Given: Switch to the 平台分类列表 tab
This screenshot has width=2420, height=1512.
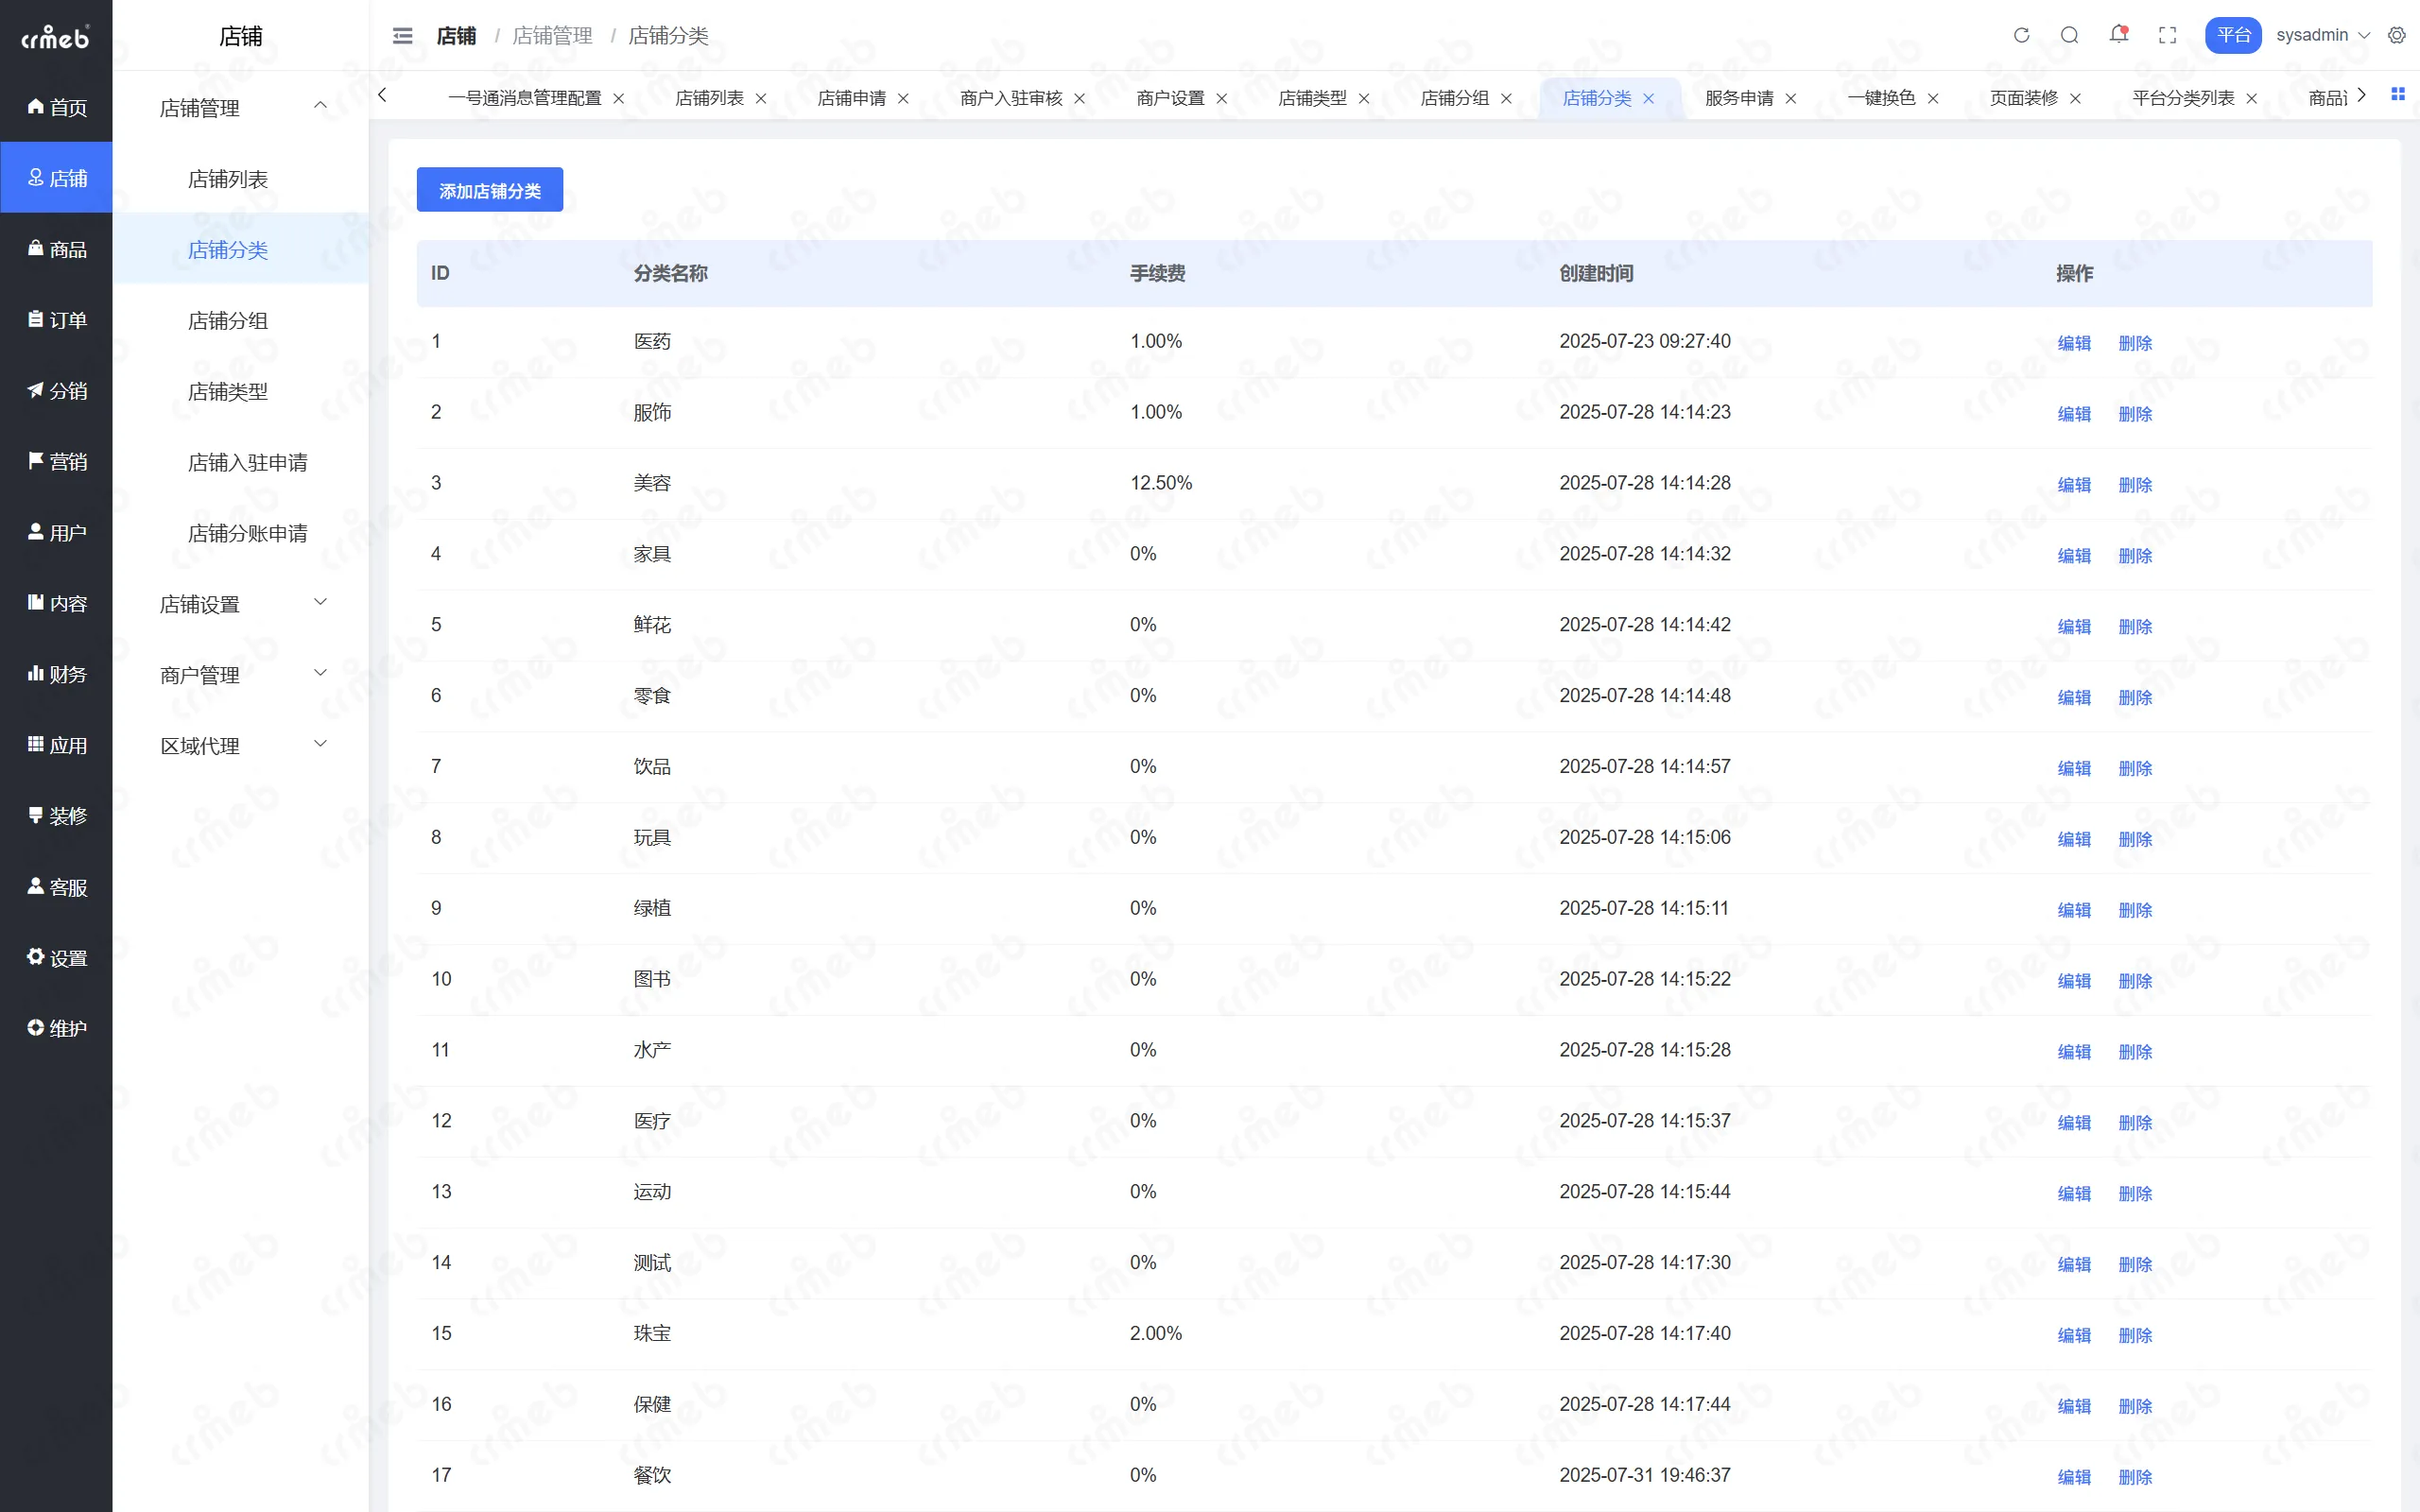Looking at the screenshot, I should click(2183, 98).
